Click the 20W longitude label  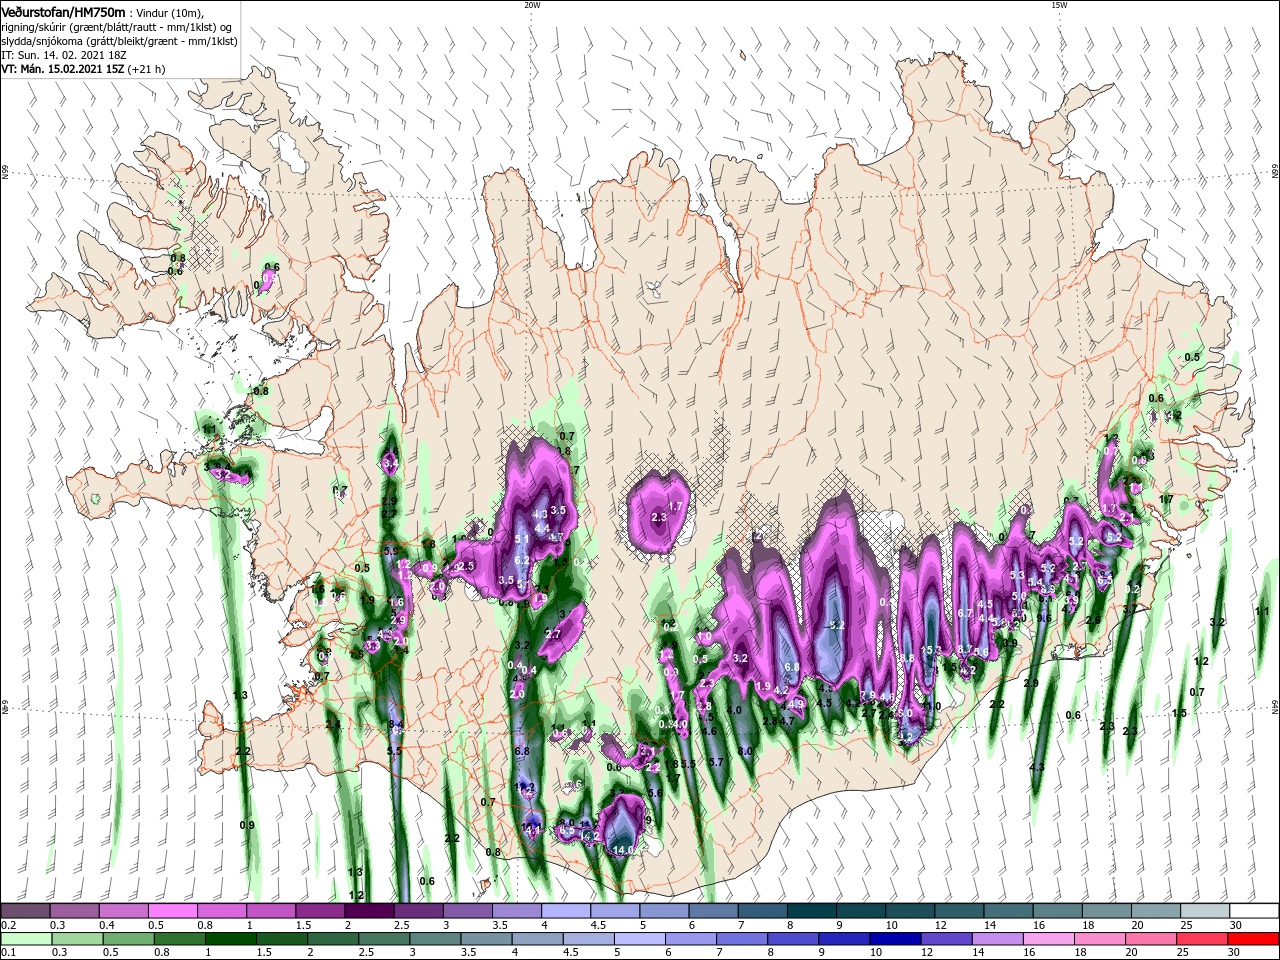coord(532,5)
